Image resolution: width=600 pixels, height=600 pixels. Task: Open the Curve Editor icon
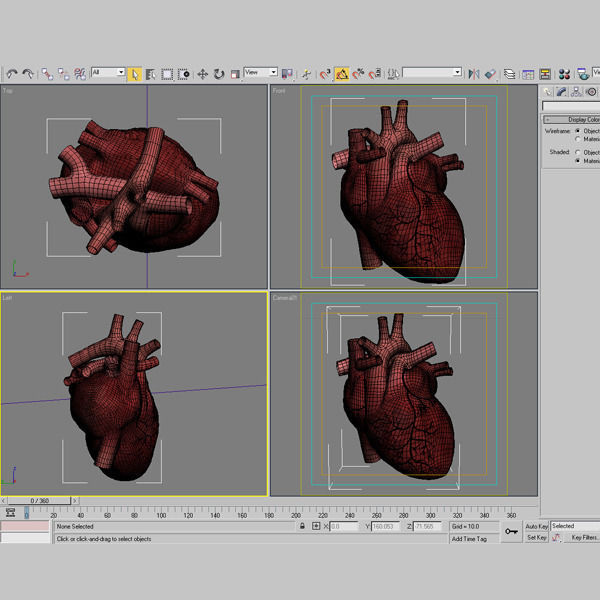(528, 74)
